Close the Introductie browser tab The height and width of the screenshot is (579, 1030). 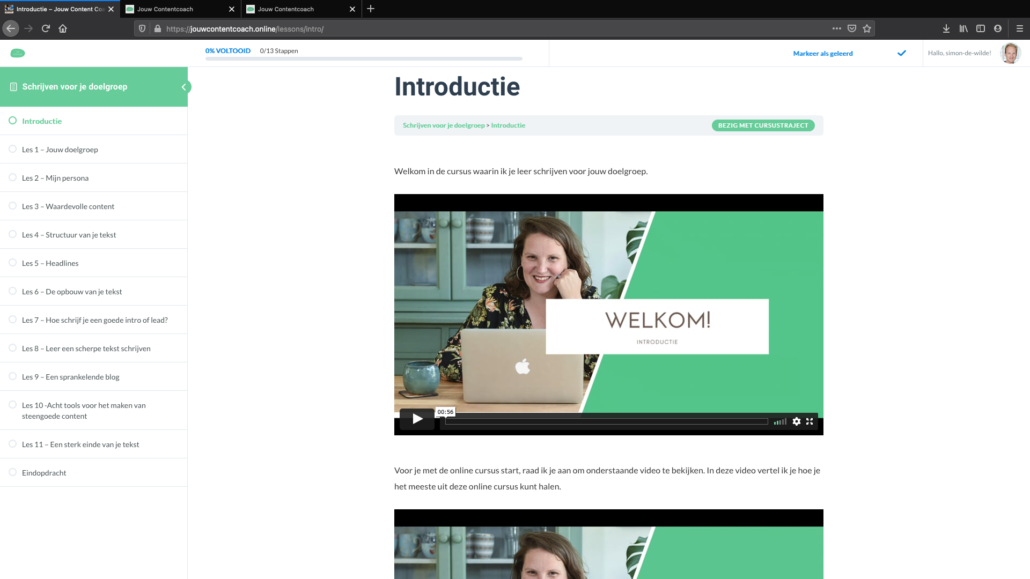pos(110,9)
